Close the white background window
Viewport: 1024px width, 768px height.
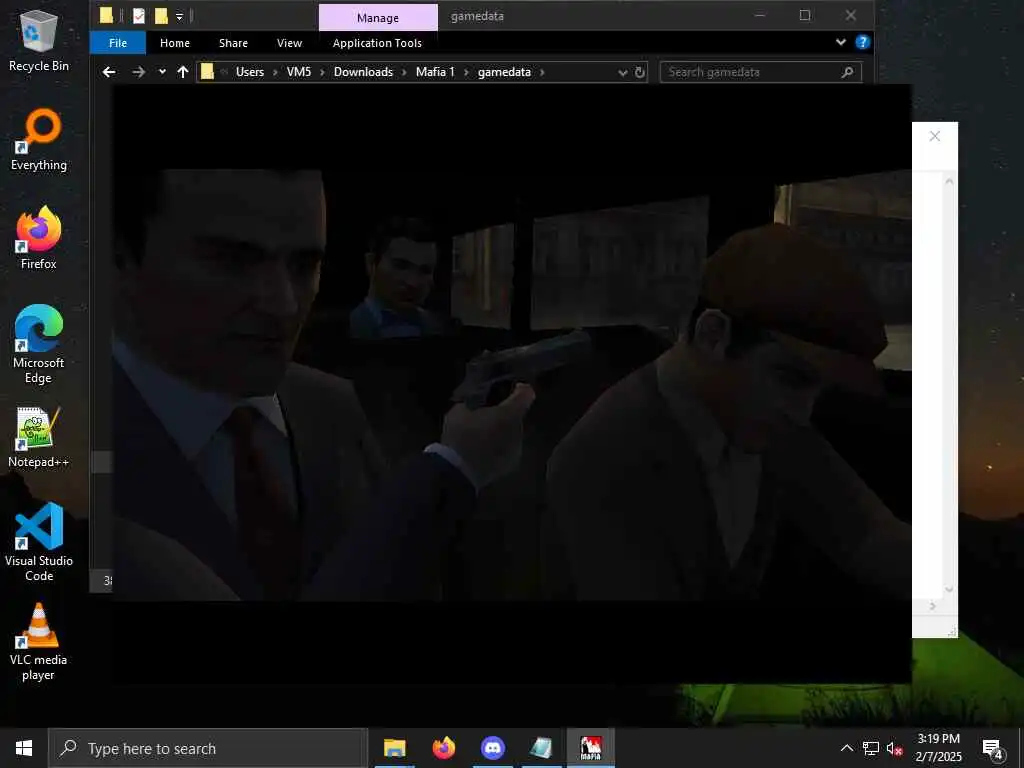click(x=935, y=136)
